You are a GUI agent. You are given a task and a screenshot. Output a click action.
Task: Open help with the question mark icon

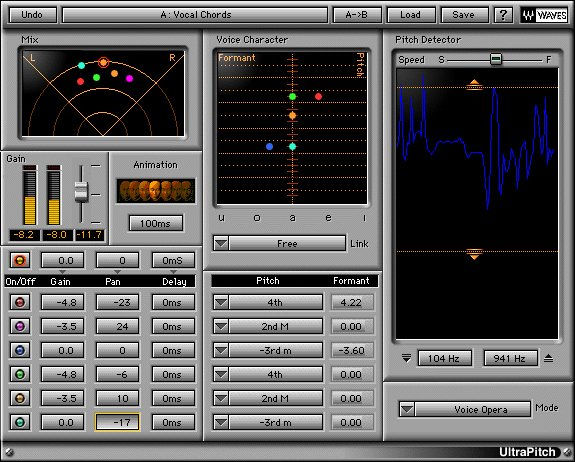pyautogui.click(x=503, y=15)
